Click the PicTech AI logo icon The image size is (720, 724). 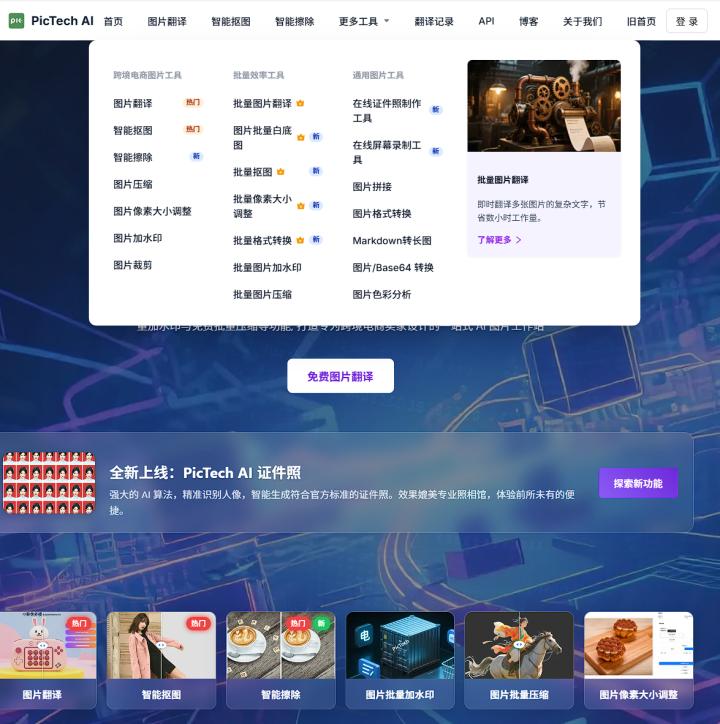16,21
